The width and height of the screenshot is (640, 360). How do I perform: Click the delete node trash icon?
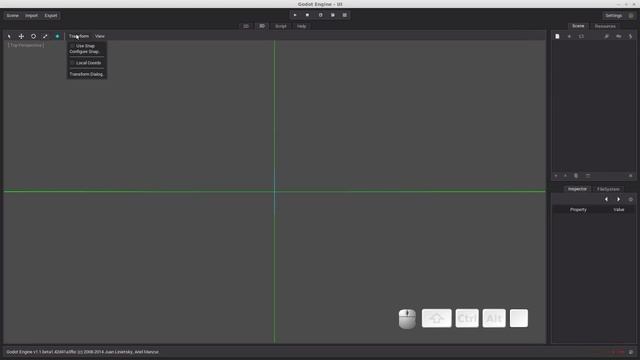tap(576, 176)
